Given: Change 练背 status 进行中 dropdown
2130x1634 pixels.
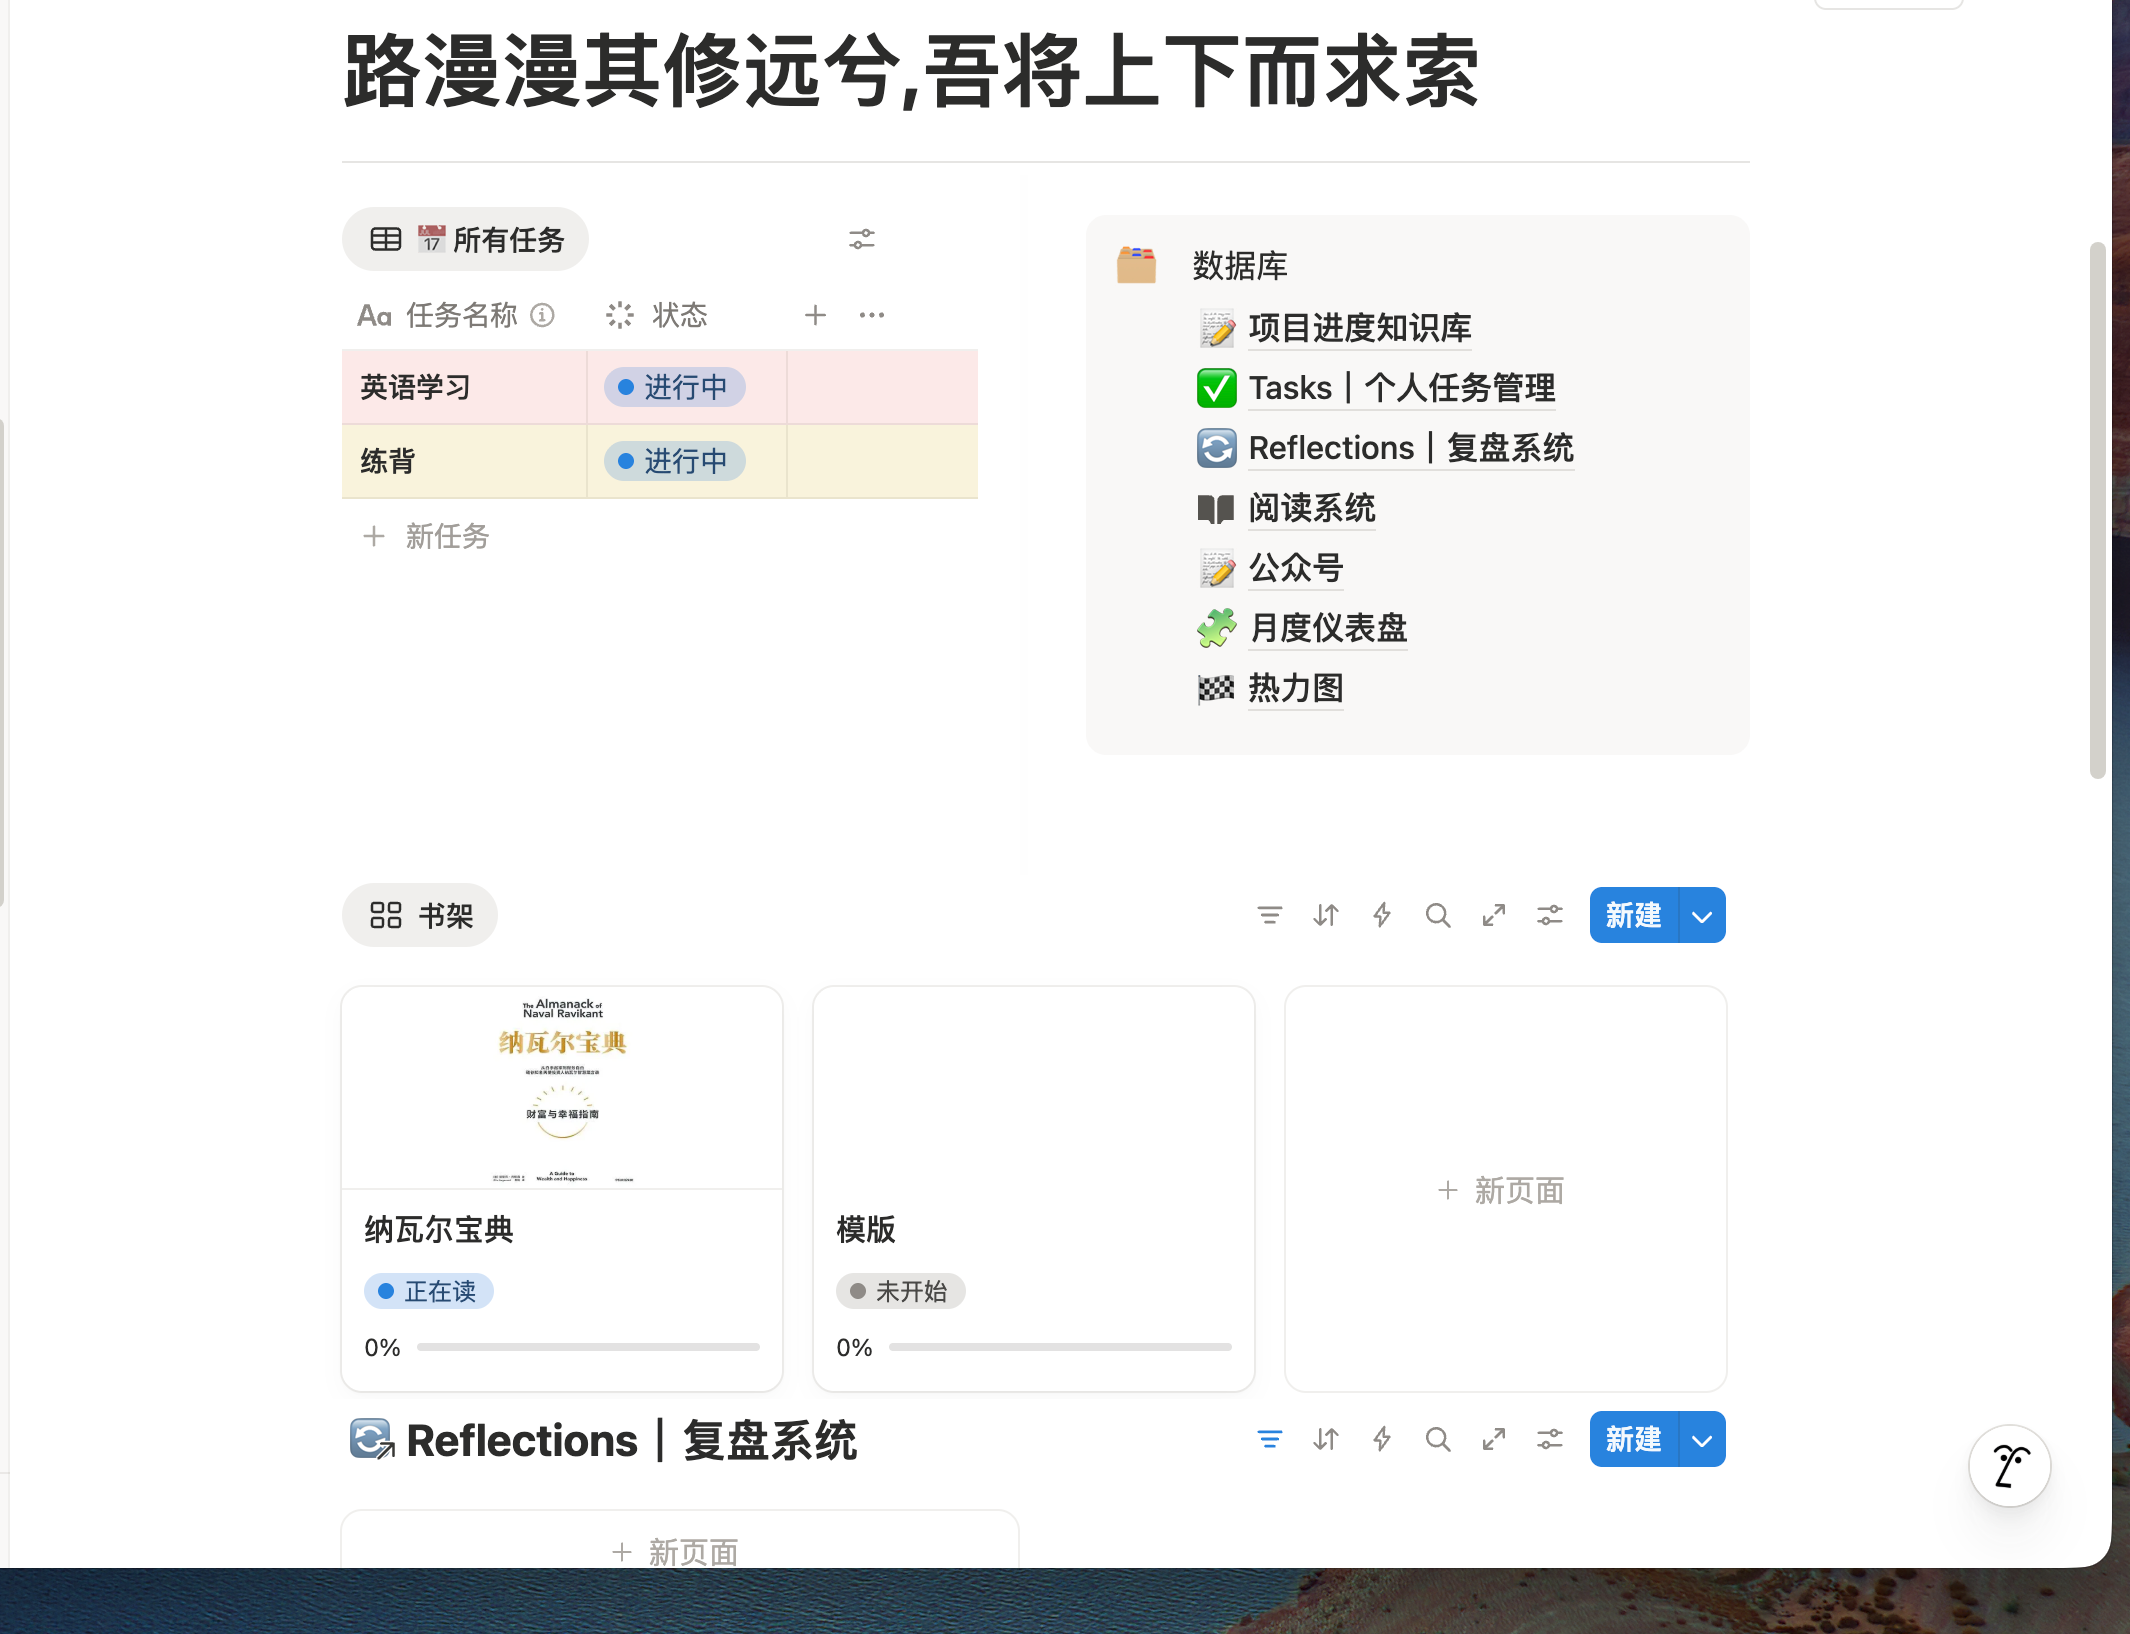Looking at the screenshot, I should (673, 461).
